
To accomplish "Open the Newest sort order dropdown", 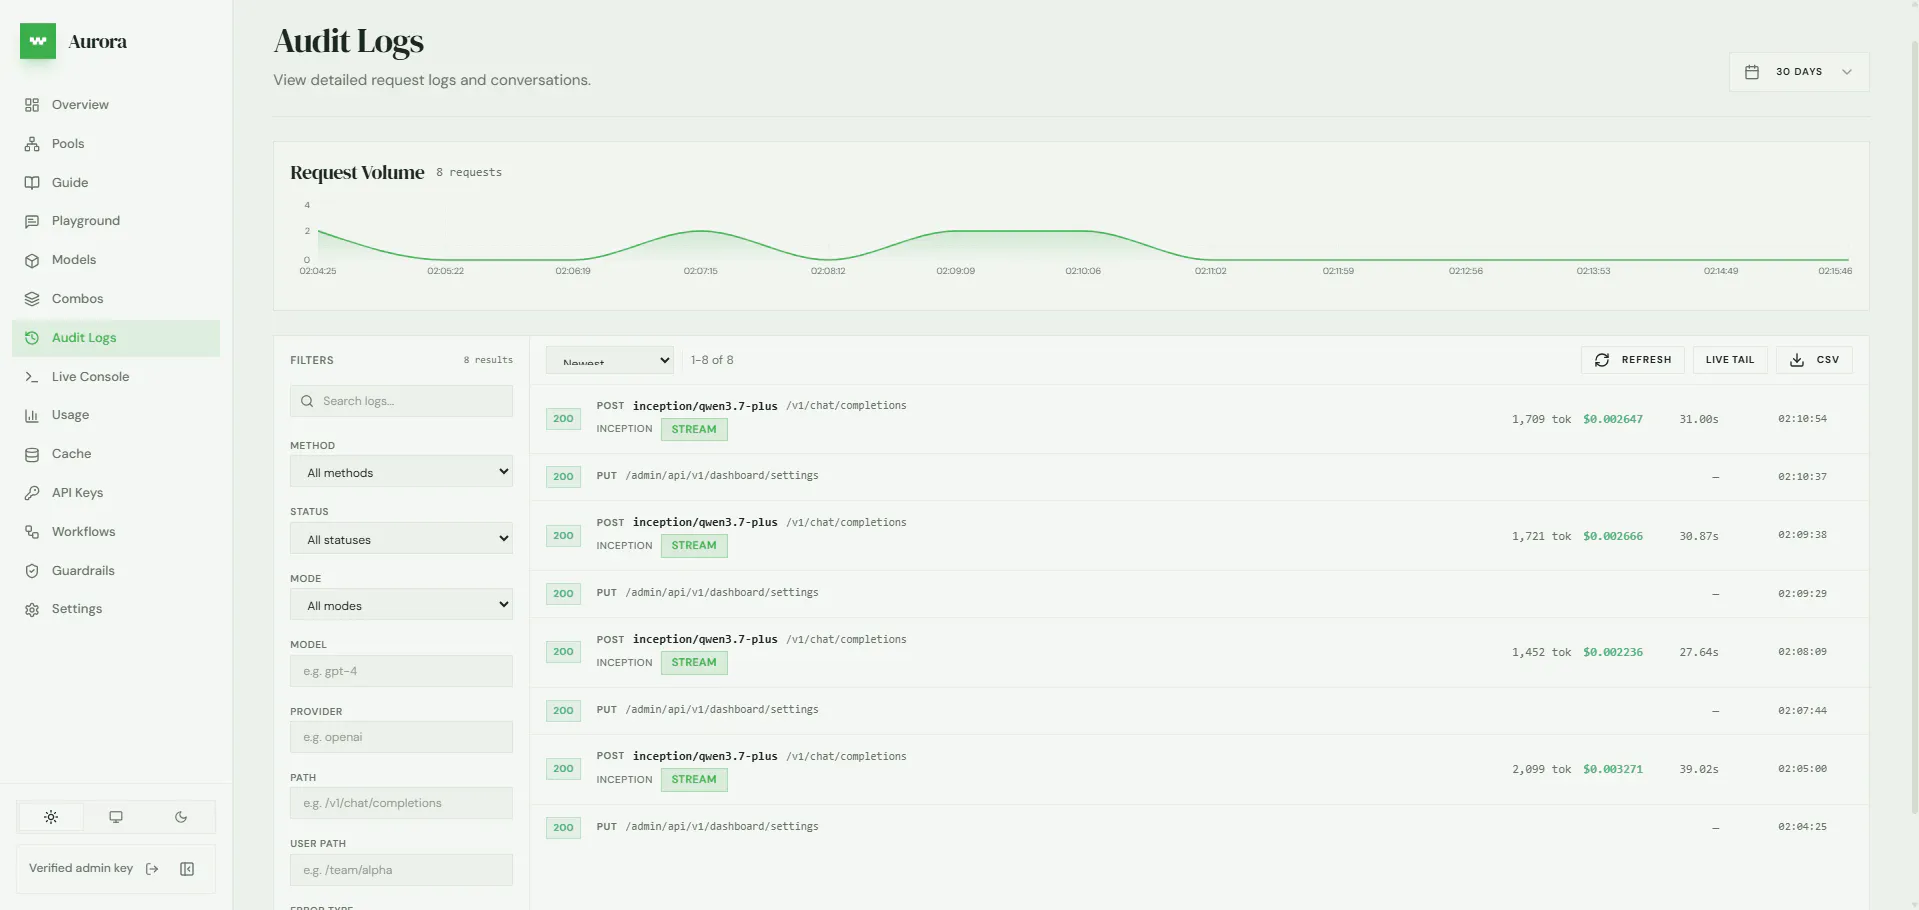I will pyautogui.click(x=610, y=360).
